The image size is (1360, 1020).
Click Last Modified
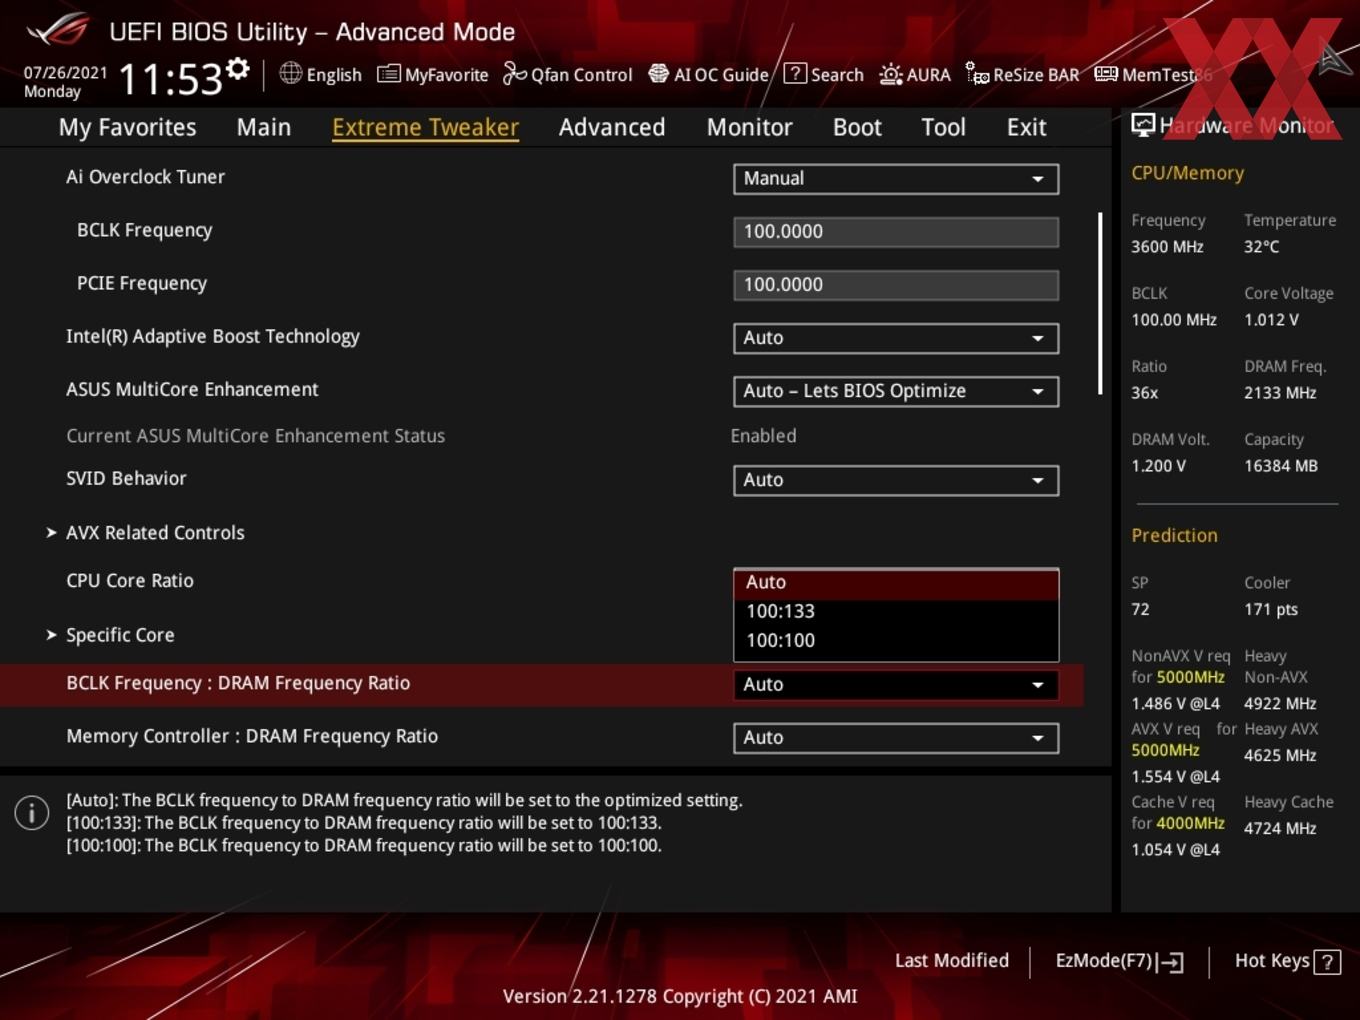pos(951,961)
